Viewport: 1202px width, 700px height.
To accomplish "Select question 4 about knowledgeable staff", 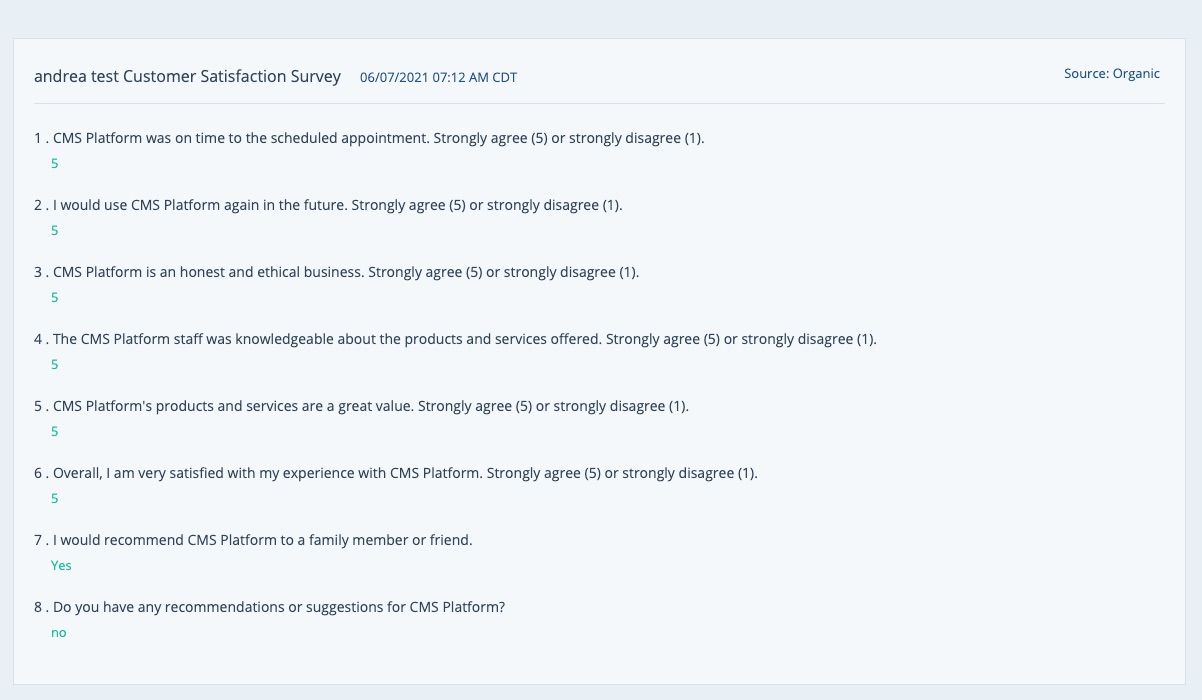I will (x=455, y=339).
